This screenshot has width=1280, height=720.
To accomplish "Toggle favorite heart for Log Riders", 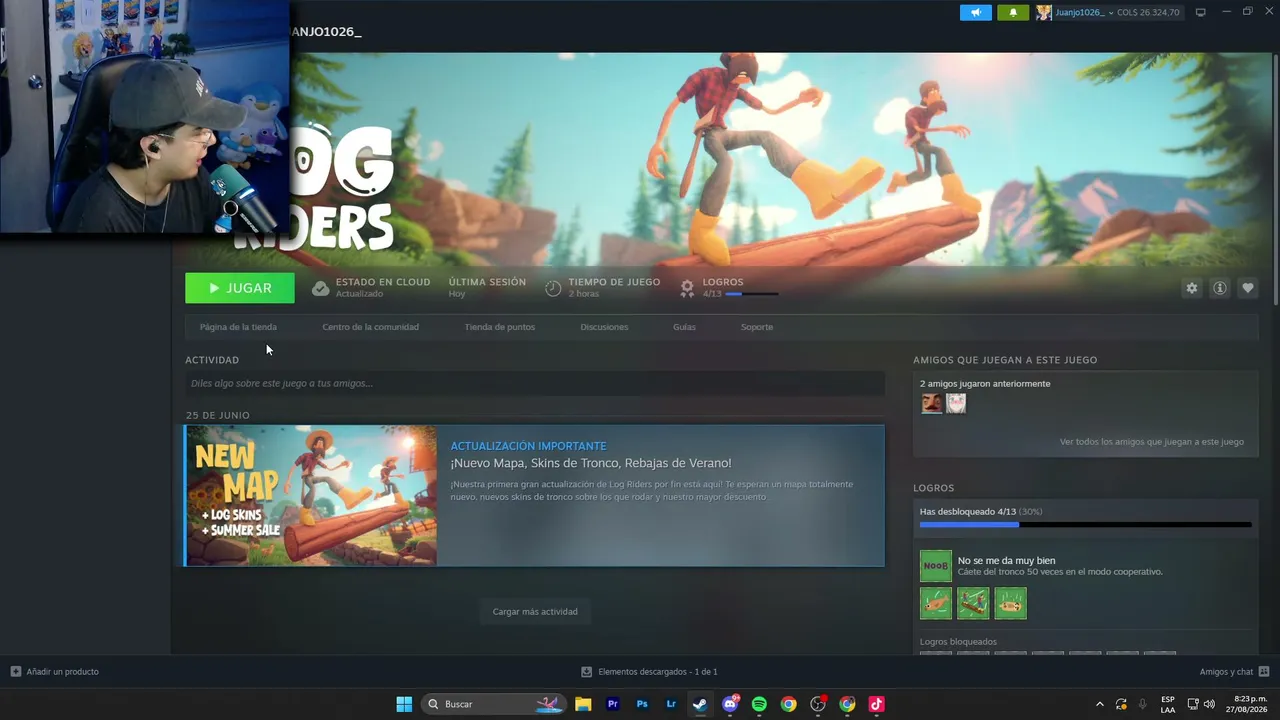I will 1248,288.
